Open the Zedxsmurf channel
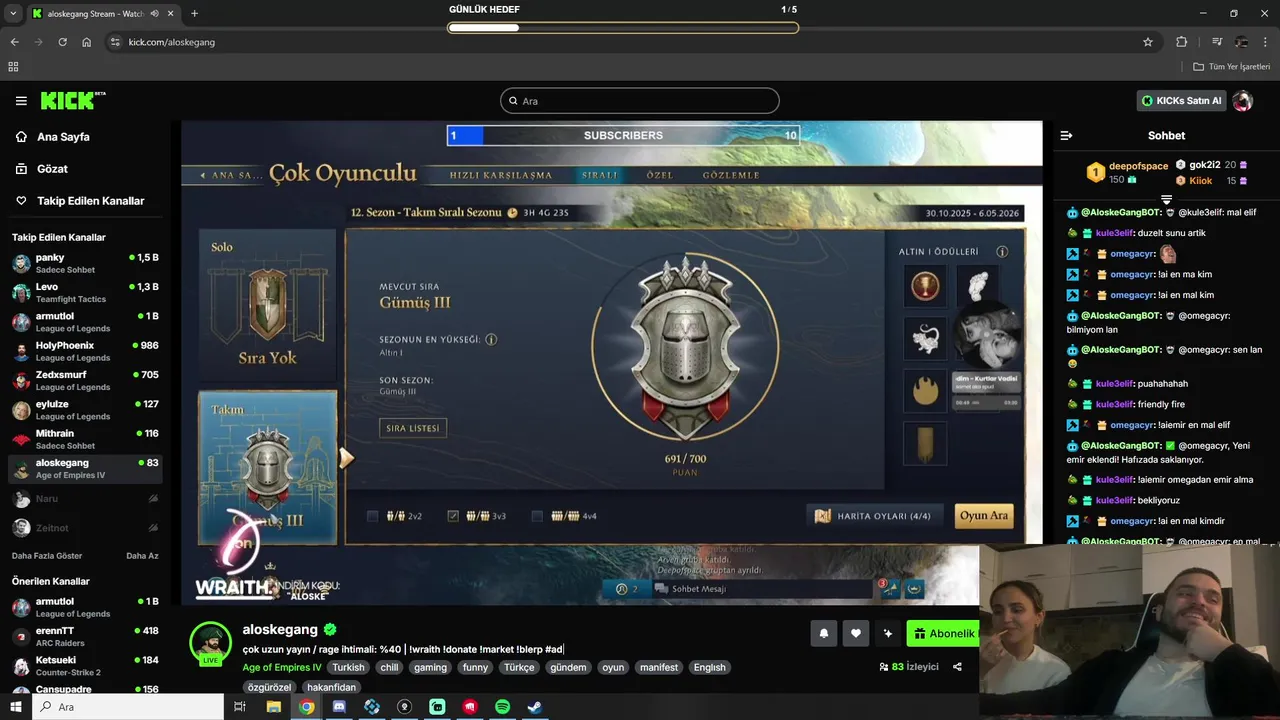The image size is (1280, 720). [85, 381]
